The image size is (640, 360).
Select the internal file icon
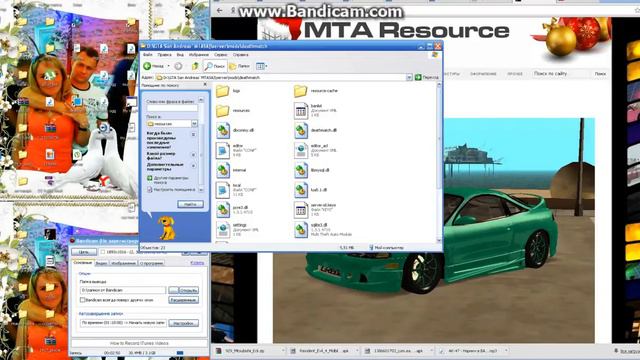pos(223,170)
